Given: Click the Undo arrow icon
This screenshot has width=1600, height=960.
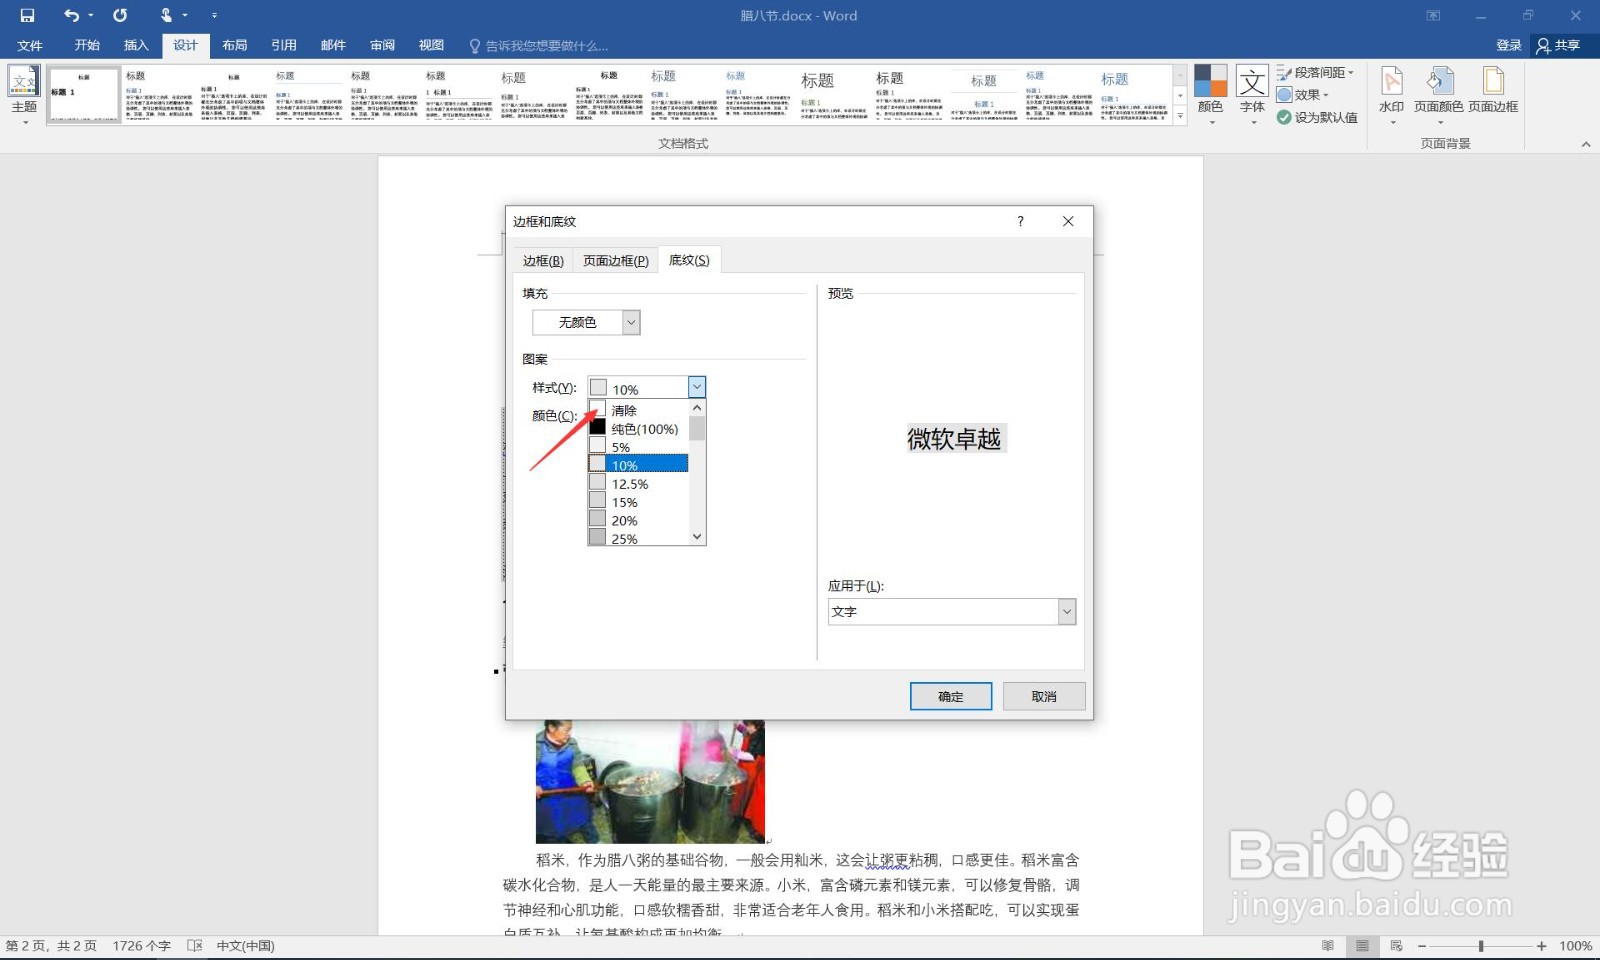Looking at the screenshot, I should 71,15.
